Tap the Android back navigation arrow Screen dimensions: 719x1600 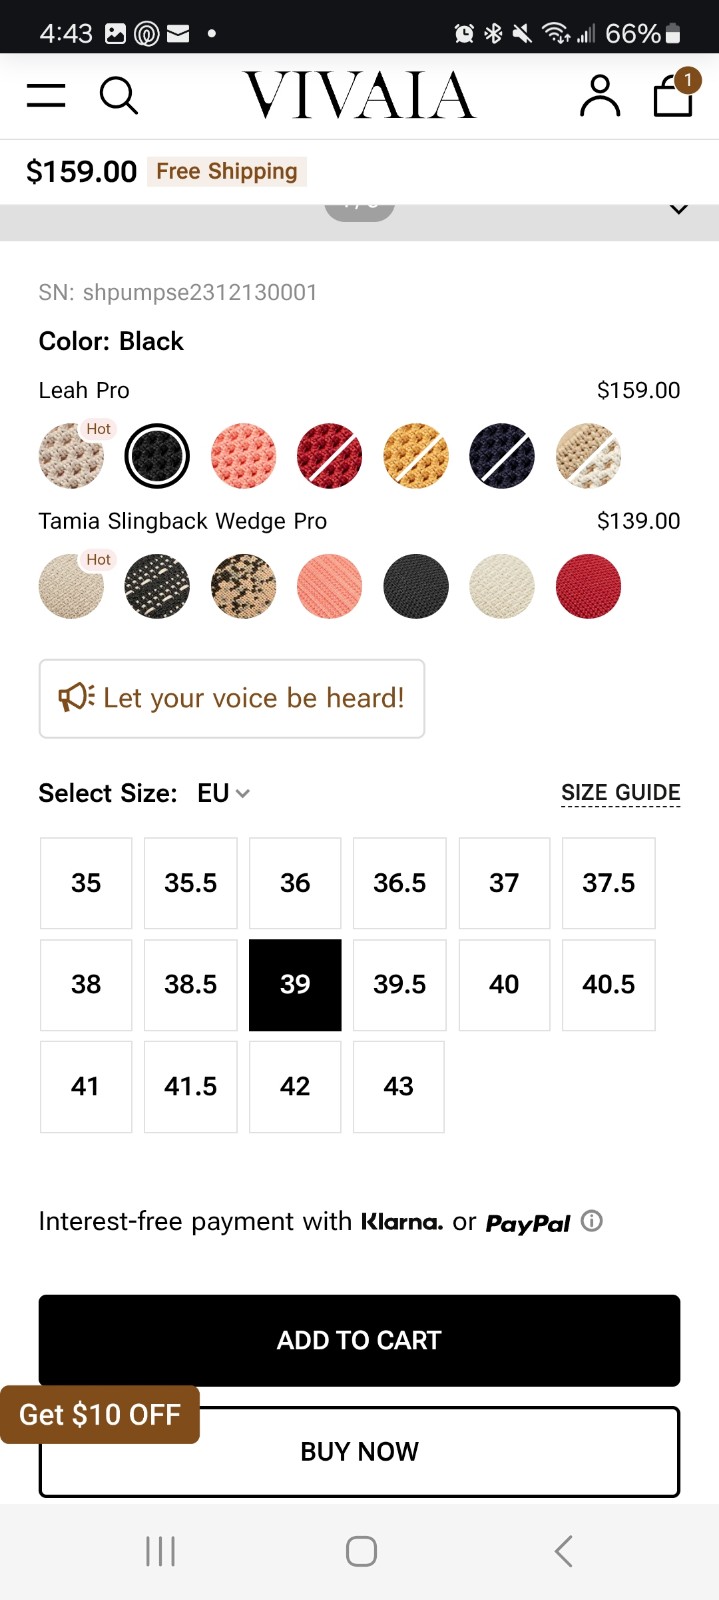pos(564,1551)
